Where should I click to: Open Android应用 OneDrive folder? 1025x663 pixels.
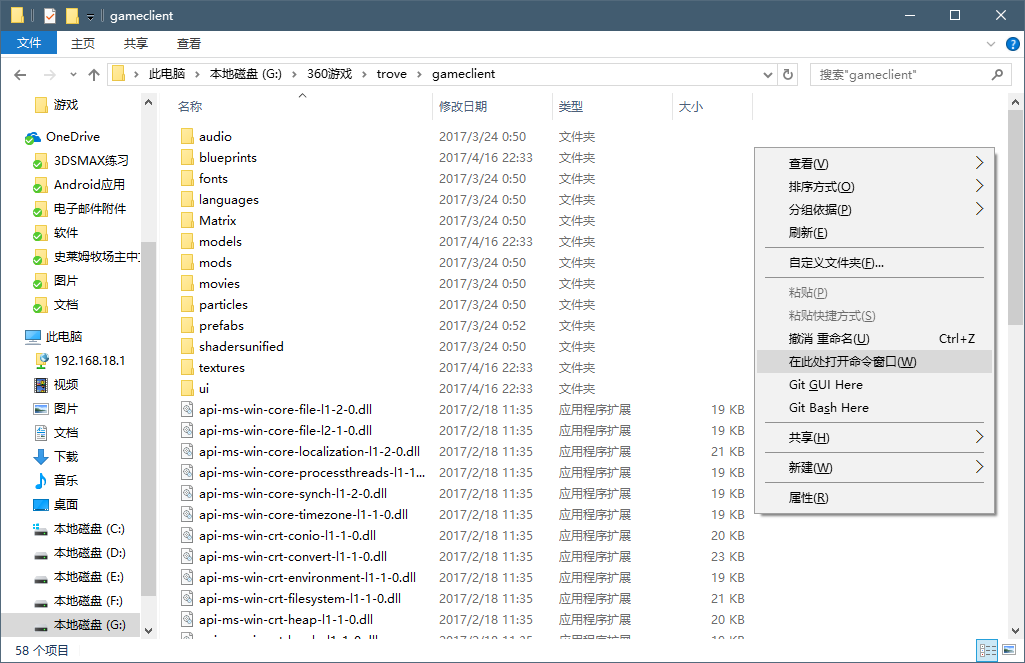click(x=89, y=185)
